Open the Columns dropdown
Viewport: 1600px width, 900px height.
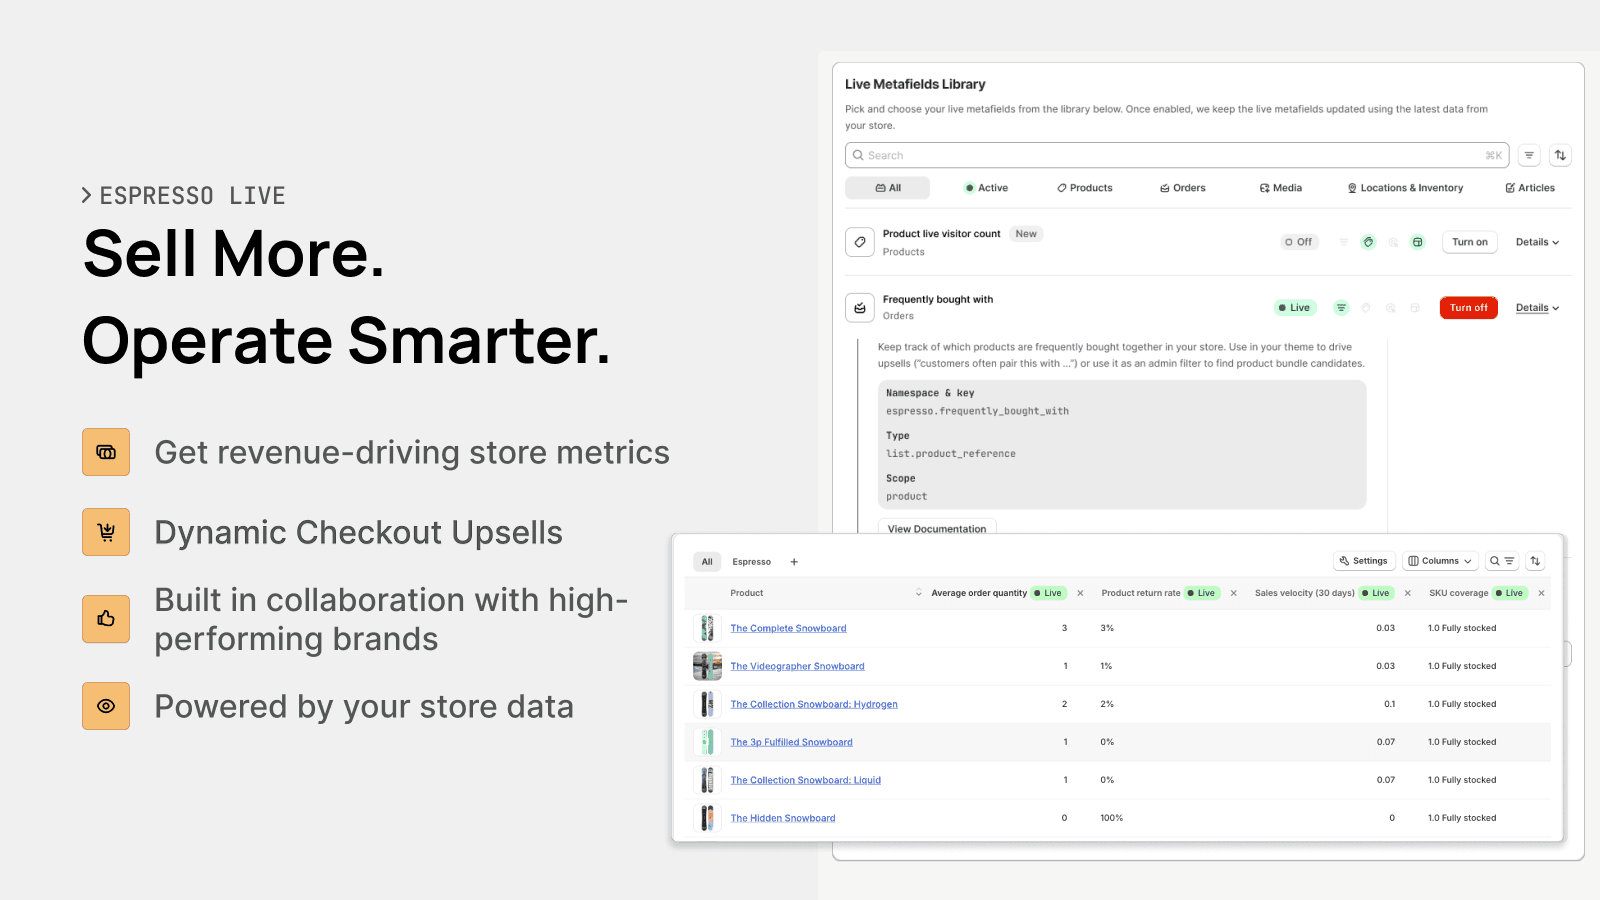point(1440,561)
